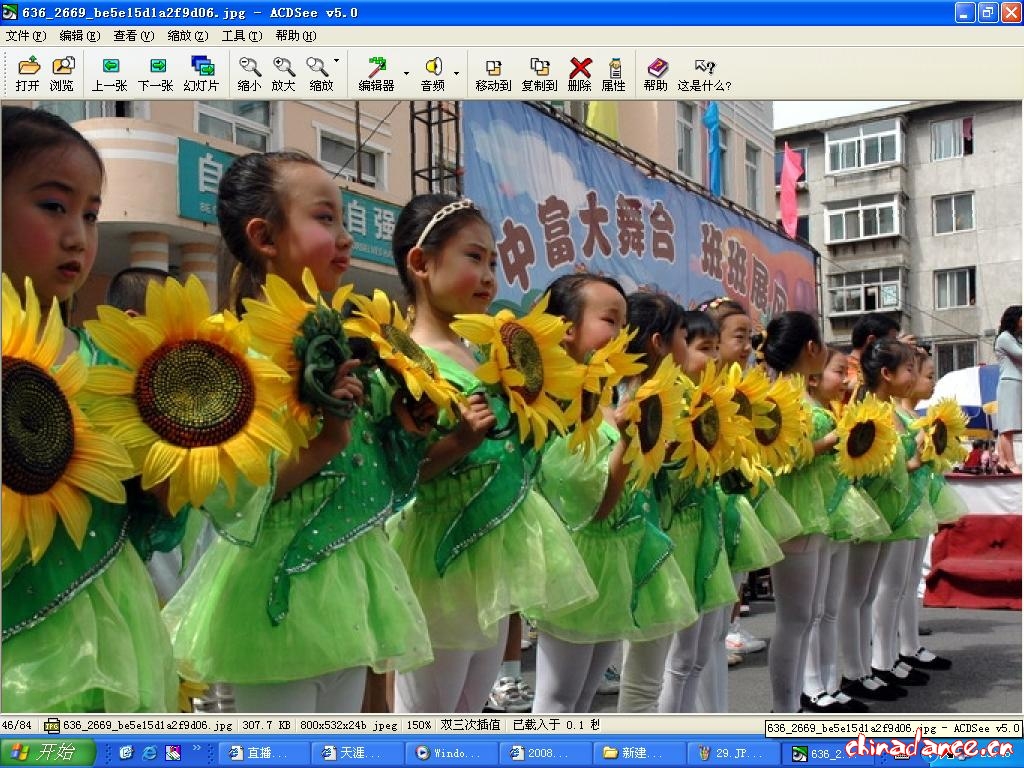Screen dimensions: 1024x768
Task: Expand the Zoom (缩放) dropdown arrow
Action: [x=337, y=62]
